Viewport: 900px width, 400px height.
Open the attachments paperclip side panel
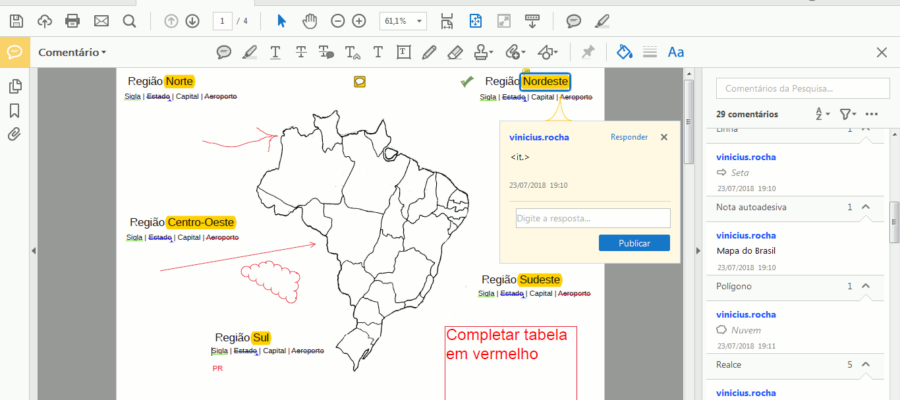coord(14,134)
